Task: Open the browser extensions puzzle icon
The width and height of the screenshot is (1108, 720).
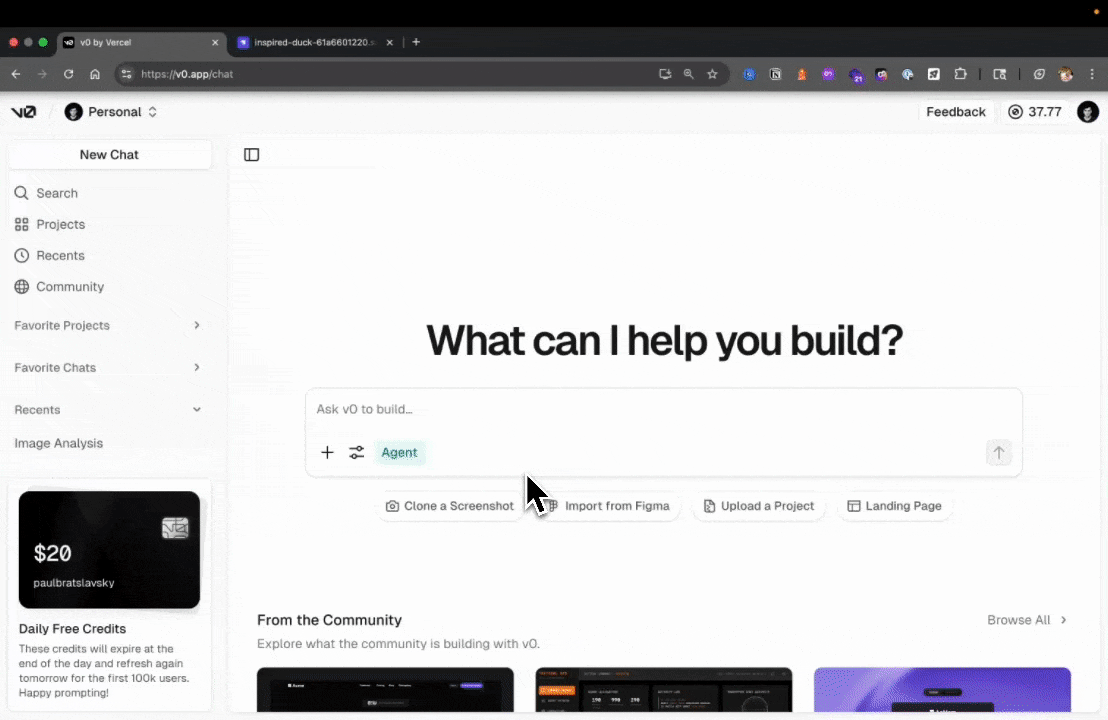Action: click(960, 74)
